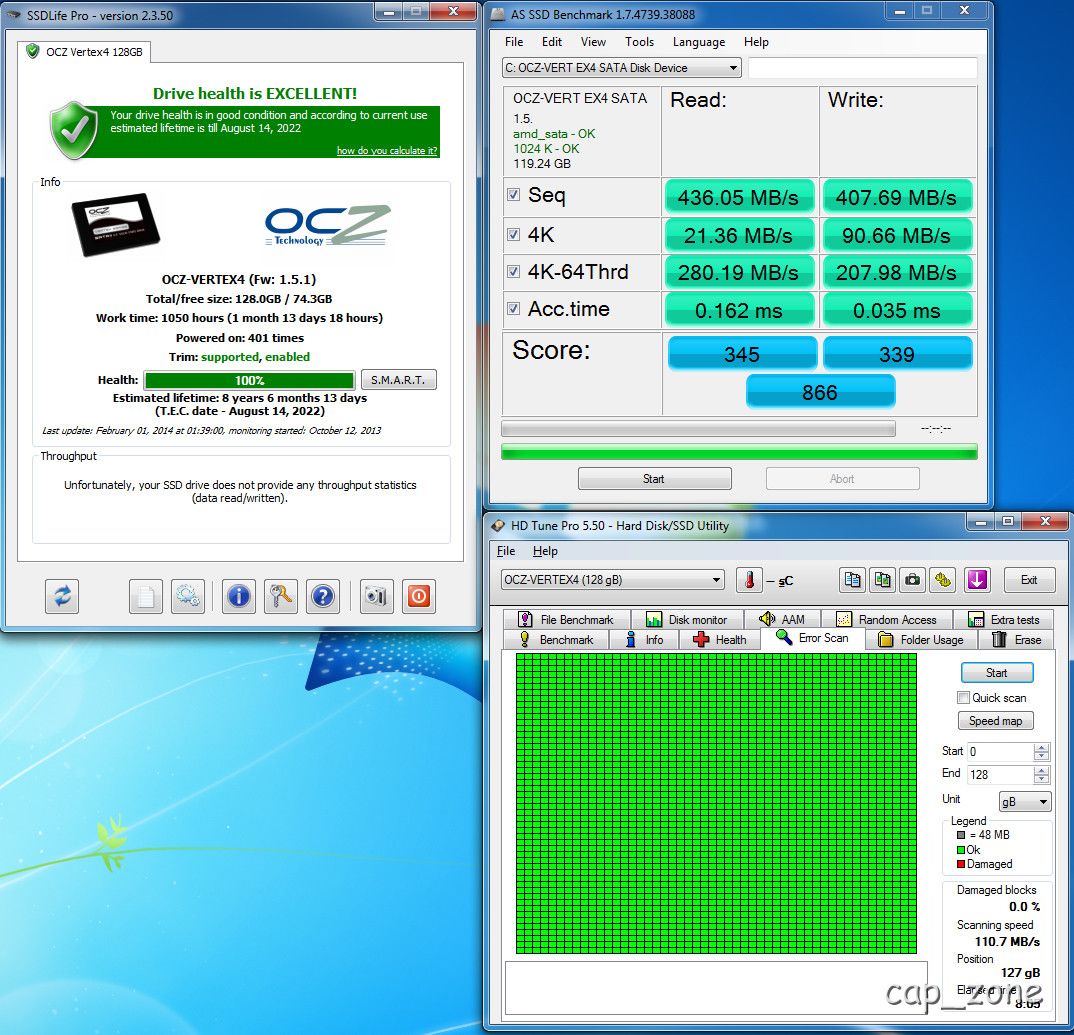Image resolution: width=1074 pixels, height=1035 pixels.
Task: Toggle the 4K-64Thrd benchmark checkbox
Action: coord(514,271)
